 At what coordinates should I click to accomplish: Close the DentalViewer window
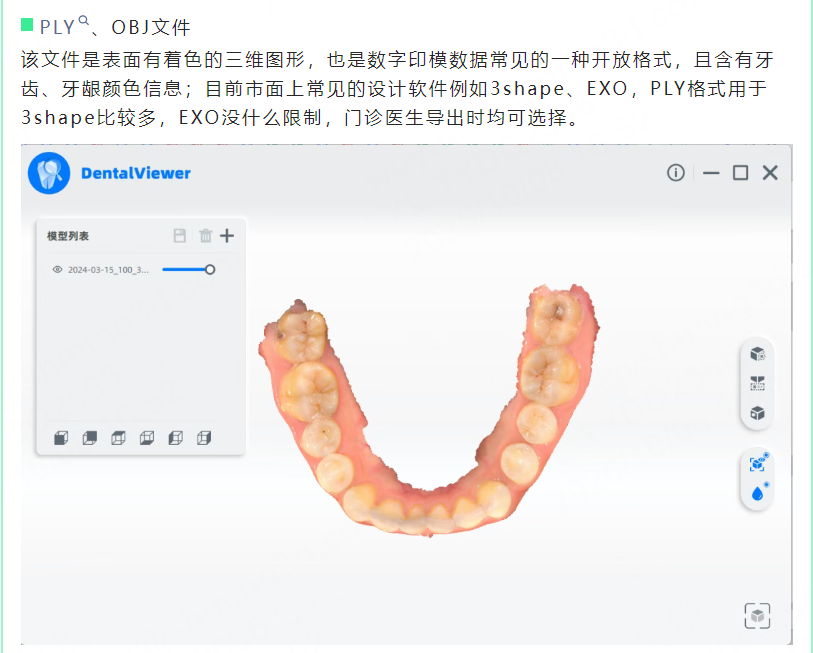(x=770, y=173)
